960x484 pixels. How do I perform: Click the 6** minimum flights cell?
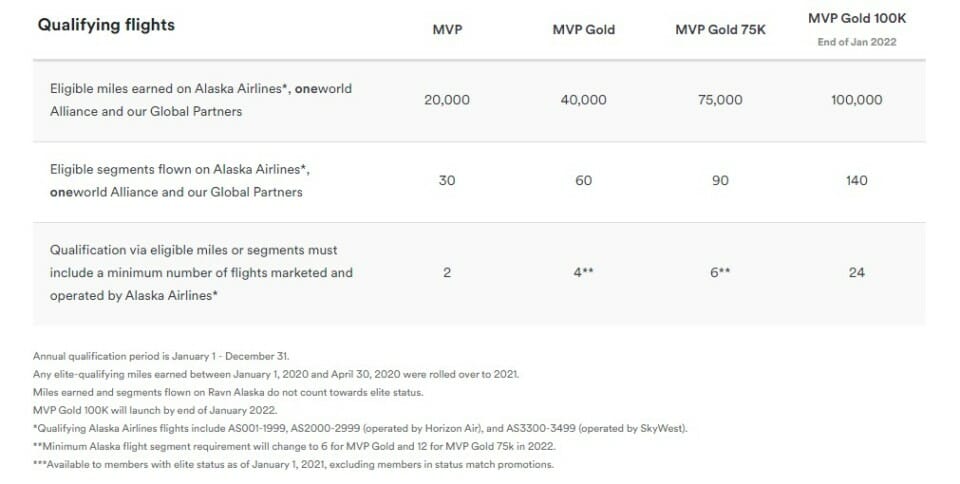click(x=720, y=273)
